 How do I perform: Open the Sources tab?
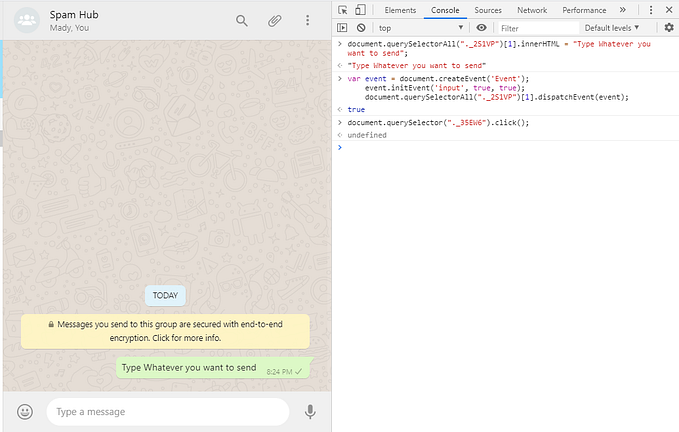[488, 10]
